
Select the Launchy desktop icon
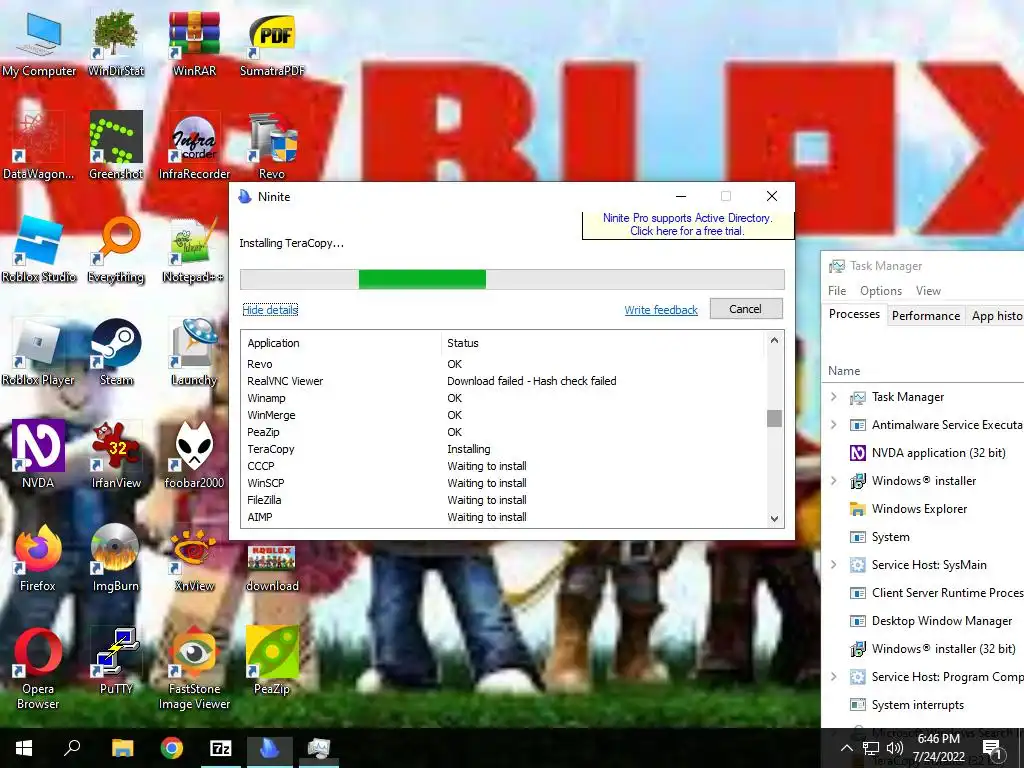(x=194, y=353)
